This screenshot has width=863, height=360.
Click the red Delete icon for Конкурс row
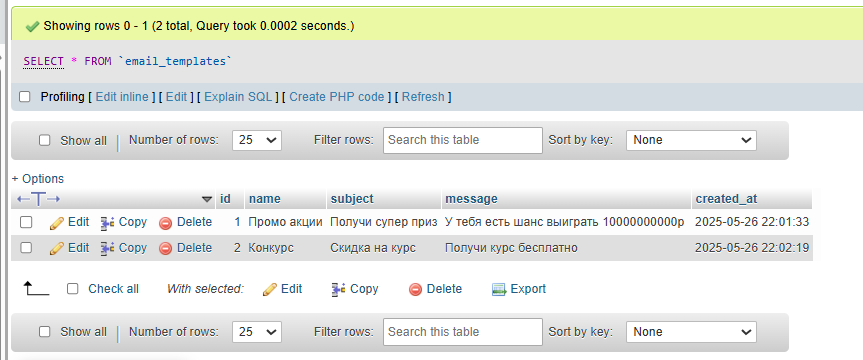165,249
